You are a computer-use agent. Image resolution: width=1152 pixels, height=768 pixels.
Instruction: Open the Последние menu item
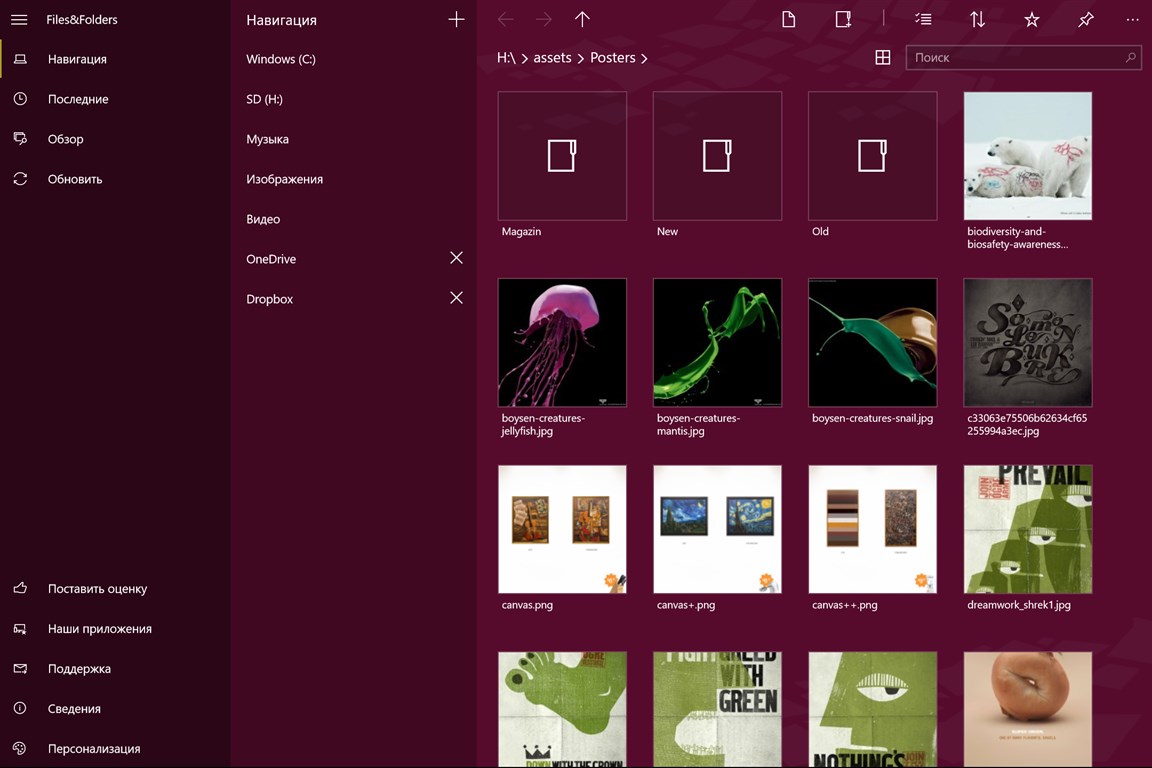click(78, 99)
